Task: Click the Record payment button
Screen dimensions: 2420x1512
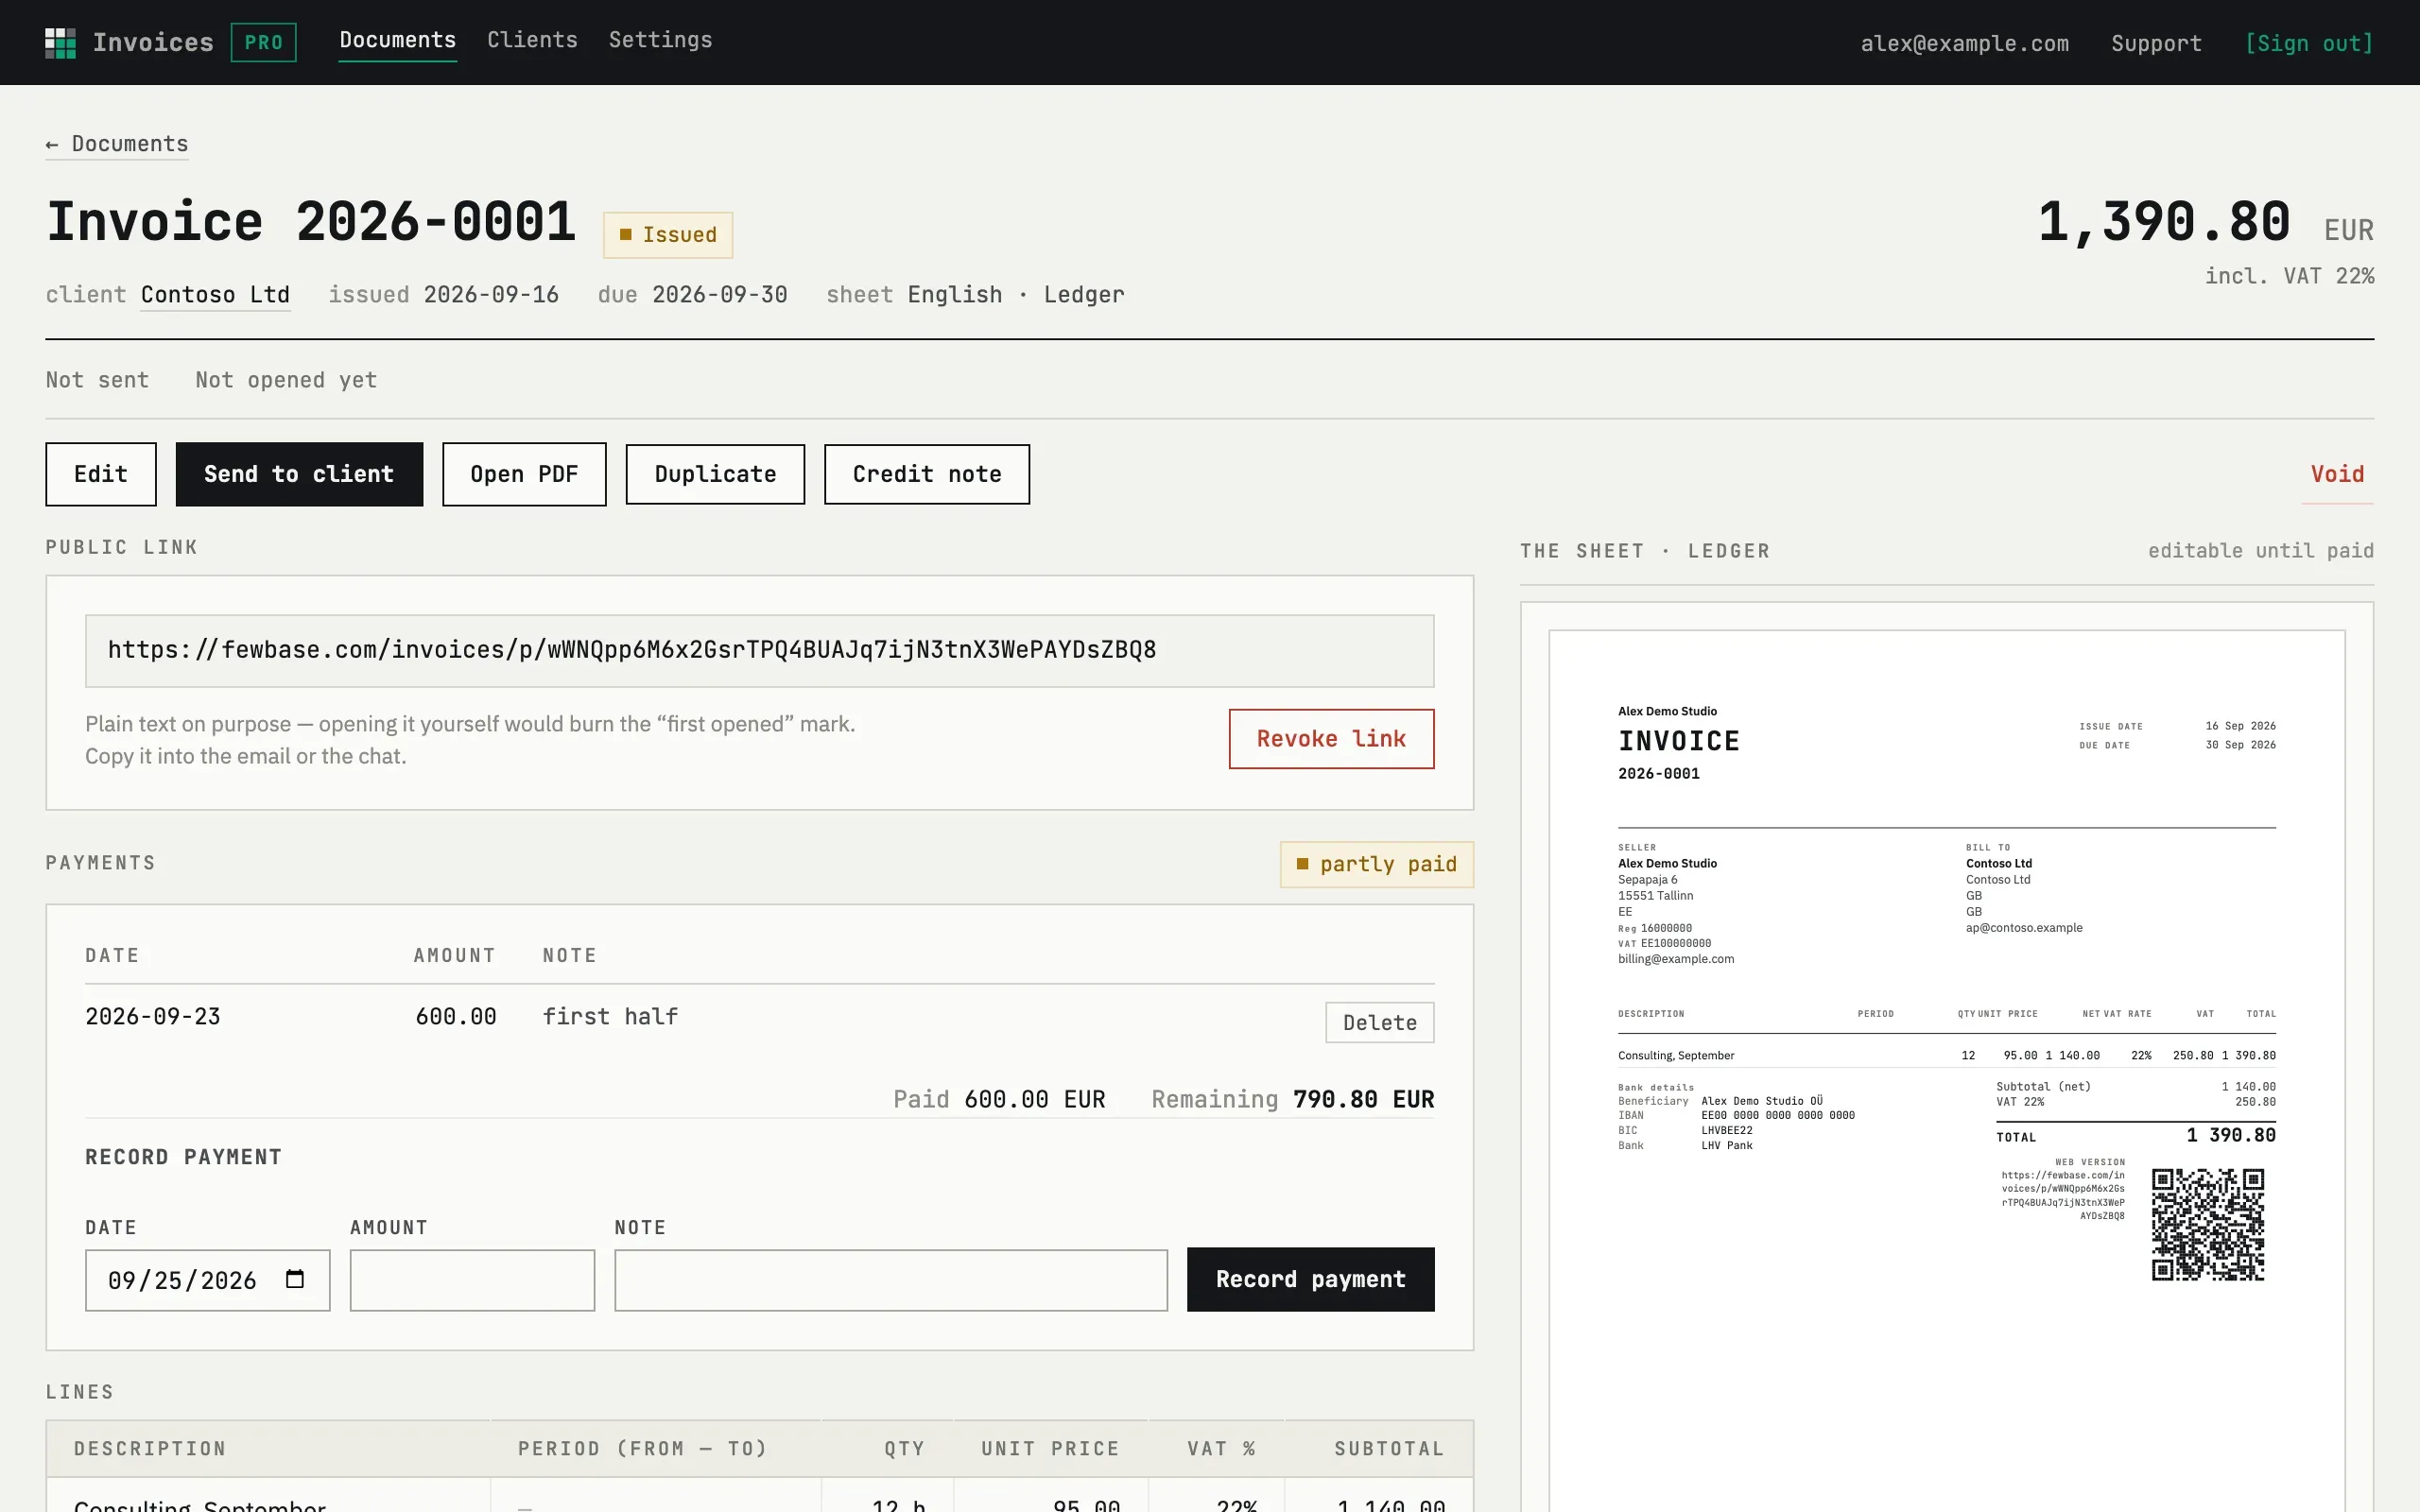Action: 1310,1279
